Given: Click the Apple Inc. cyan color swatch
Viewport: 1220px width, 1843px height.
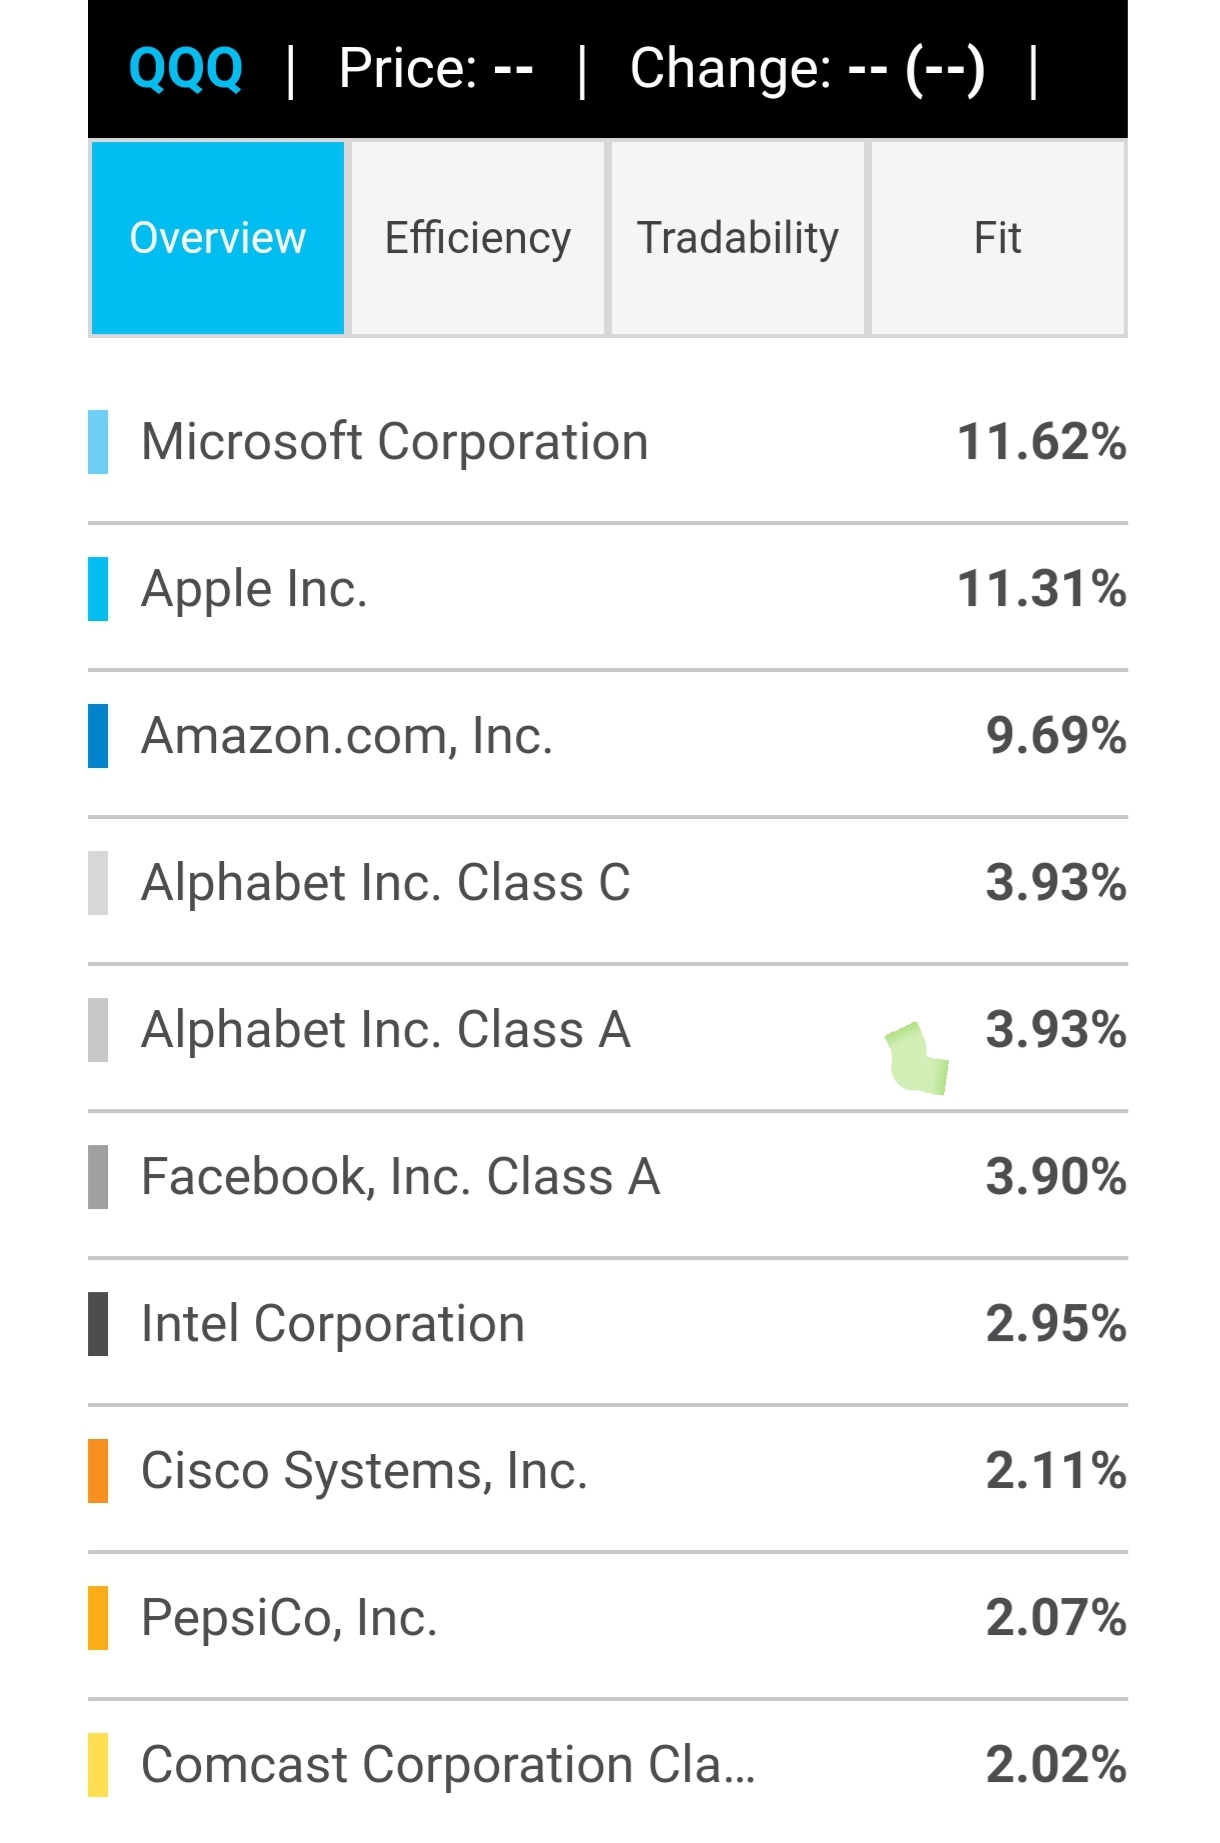Looking at the screenshot, I should (x=98, y=589).
